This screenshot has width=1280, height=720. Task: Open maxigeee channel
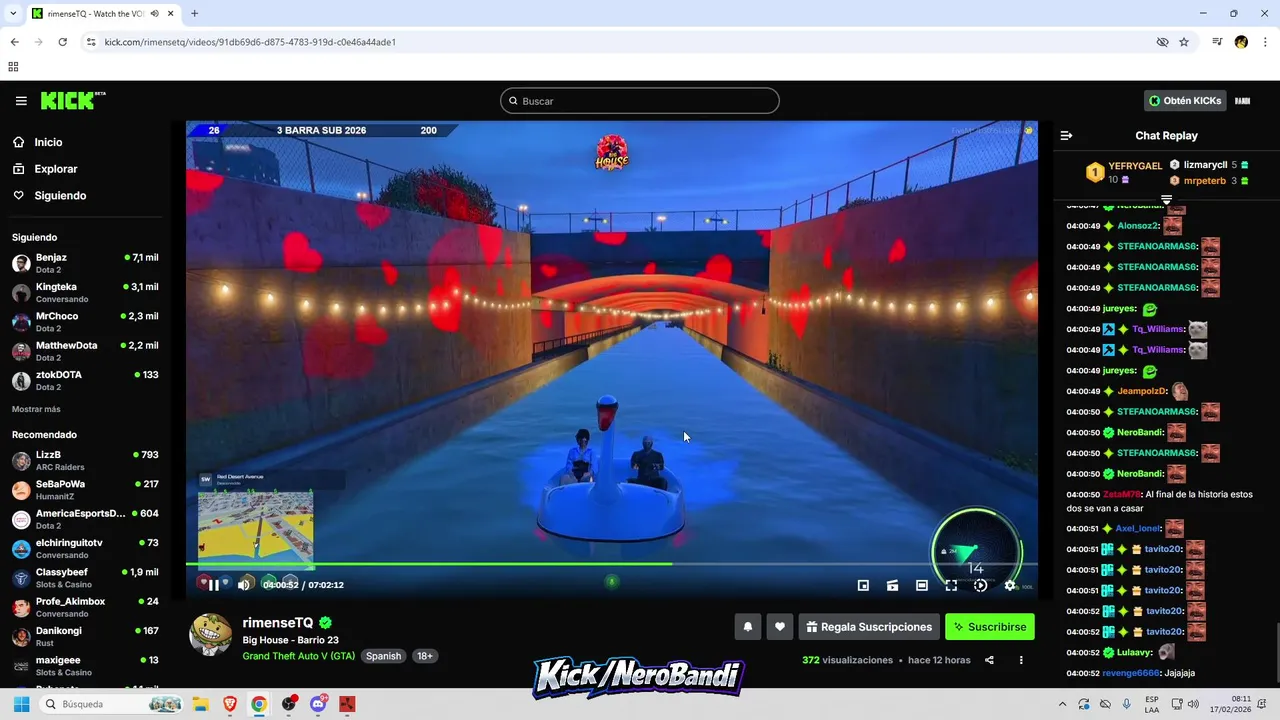(85, 666)
